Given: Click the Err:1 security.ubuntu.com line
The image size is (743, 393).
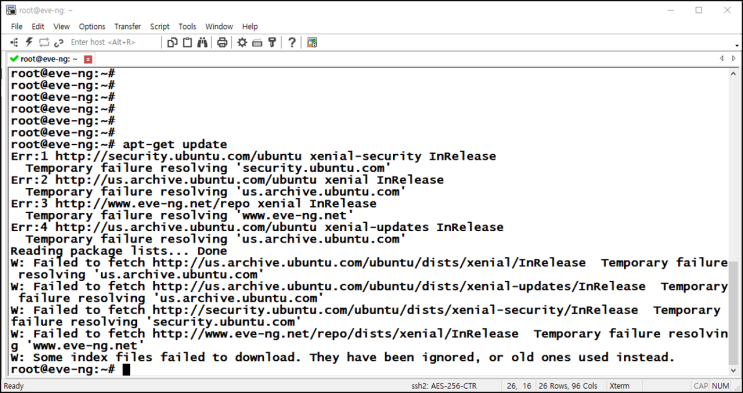Looking at the screenshot, I should [x=253, y=156].
